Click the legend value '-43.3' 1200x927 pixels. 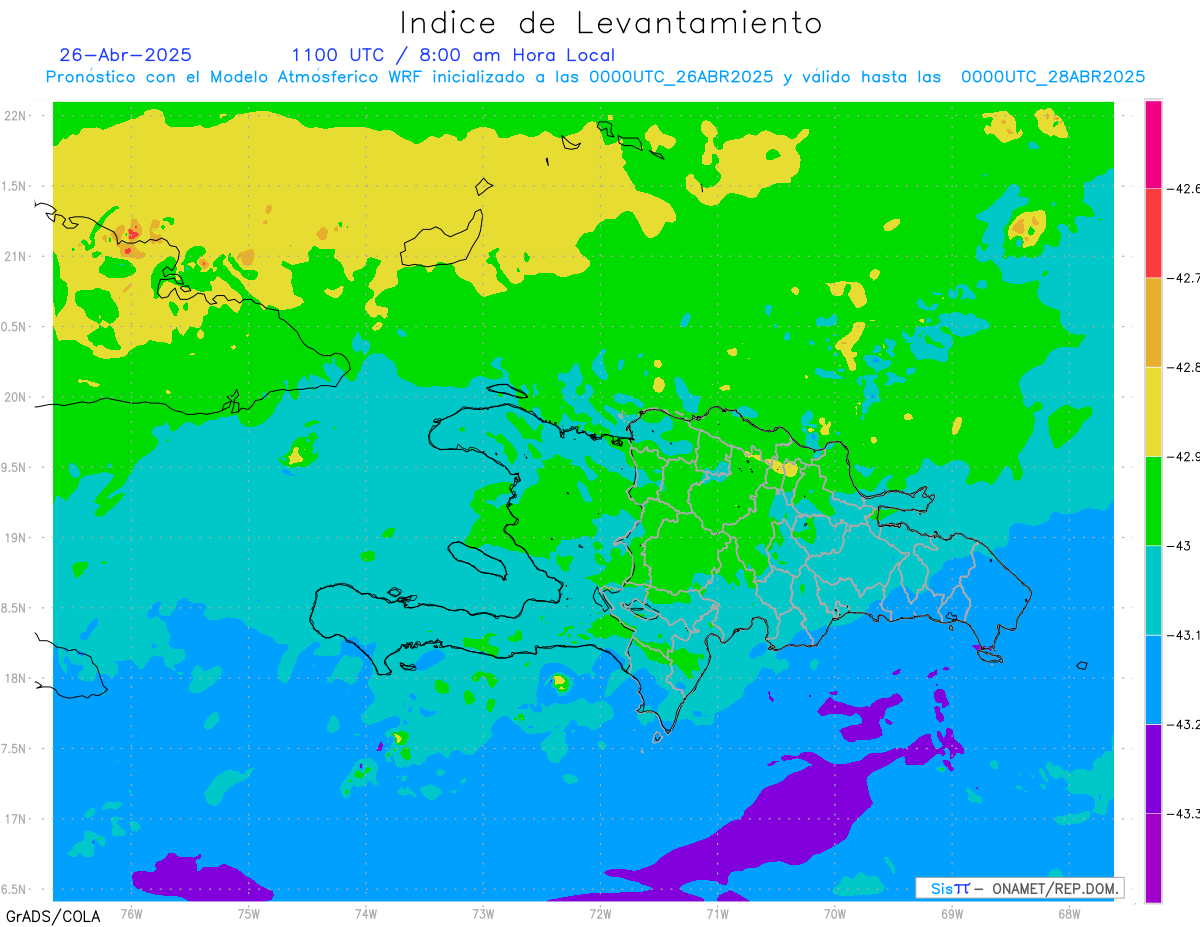pos(1184,813)
